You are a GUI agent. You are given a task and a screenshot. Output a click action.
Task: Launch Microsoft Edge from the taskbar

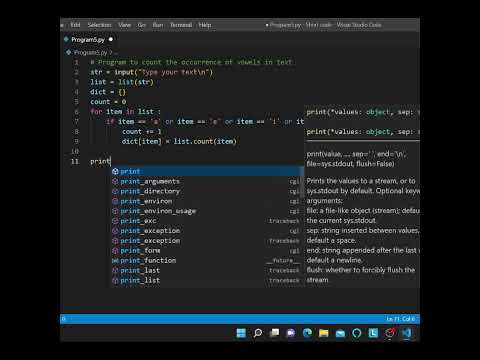(x=307, y=333)
